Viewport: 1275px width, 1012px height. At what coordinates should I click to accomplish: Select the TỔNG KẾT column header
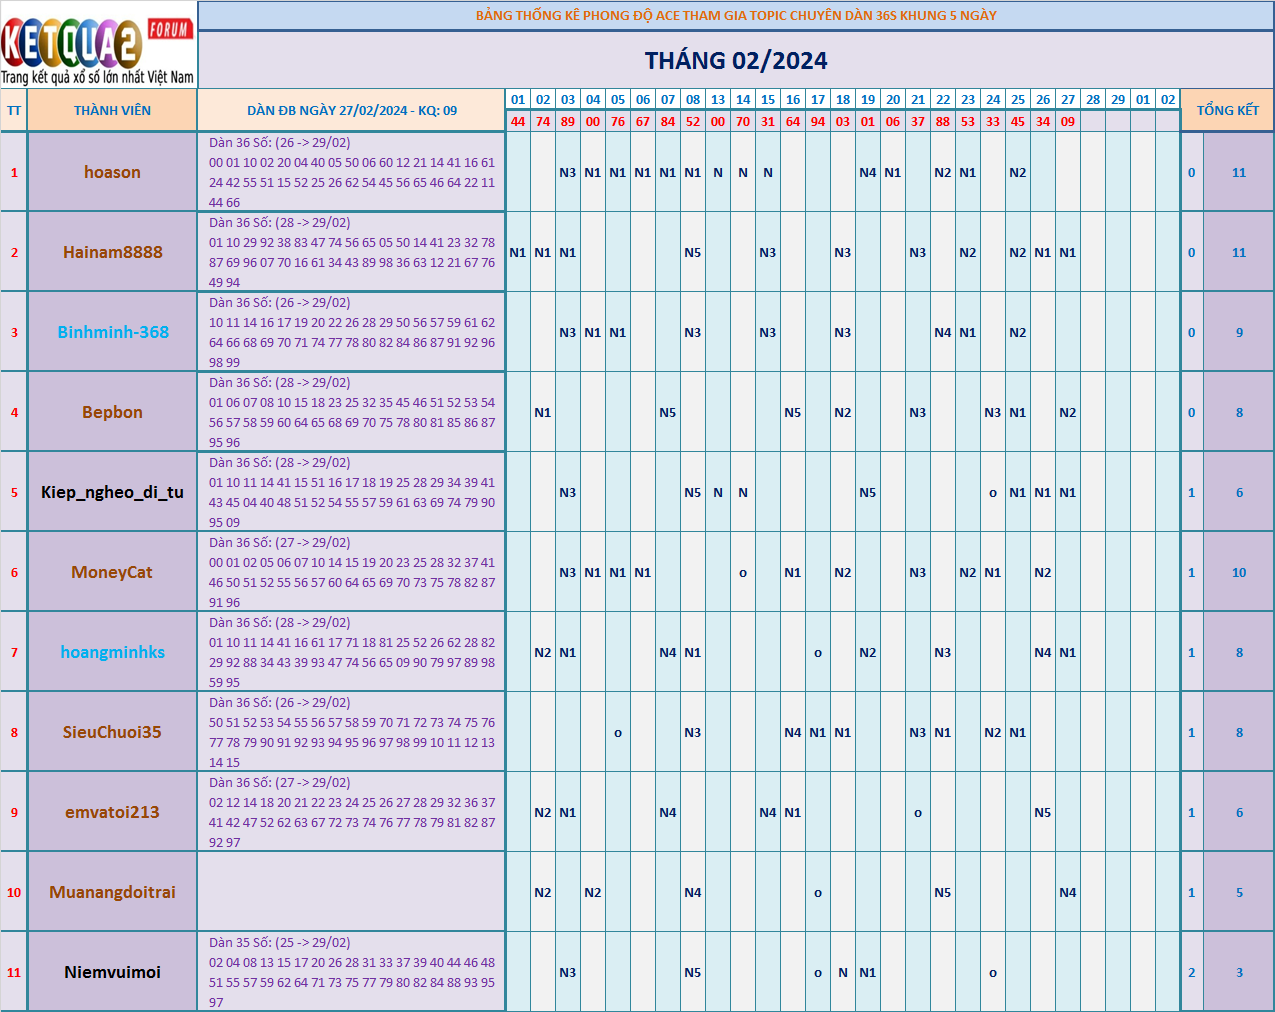coord(1227,110)
